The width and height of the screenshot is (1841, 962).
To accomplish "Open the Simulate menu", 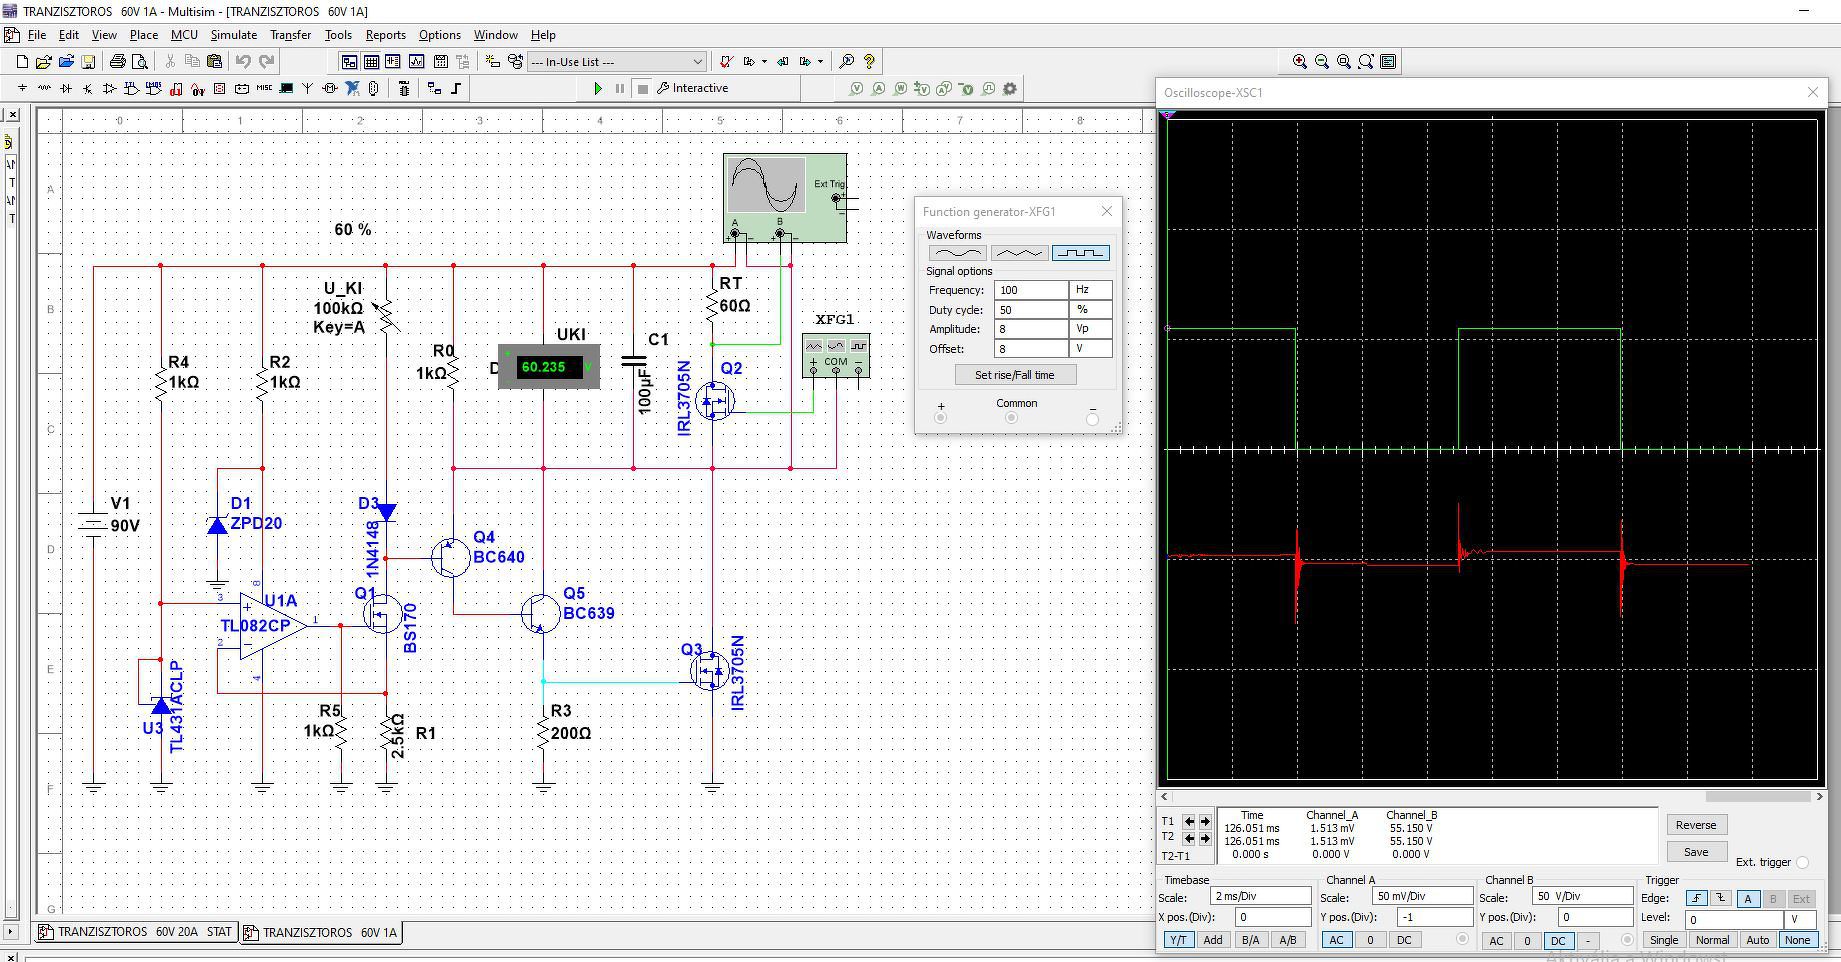I will [x=233, y=34].
